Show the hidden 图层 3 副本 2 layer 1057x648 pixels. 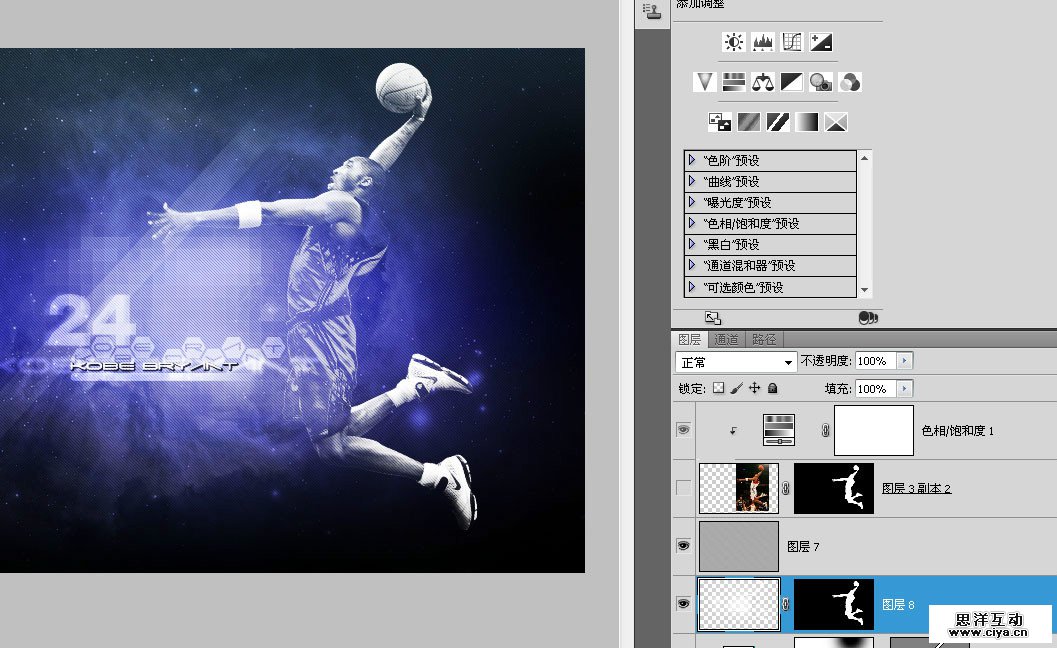[x=684, y=488]
